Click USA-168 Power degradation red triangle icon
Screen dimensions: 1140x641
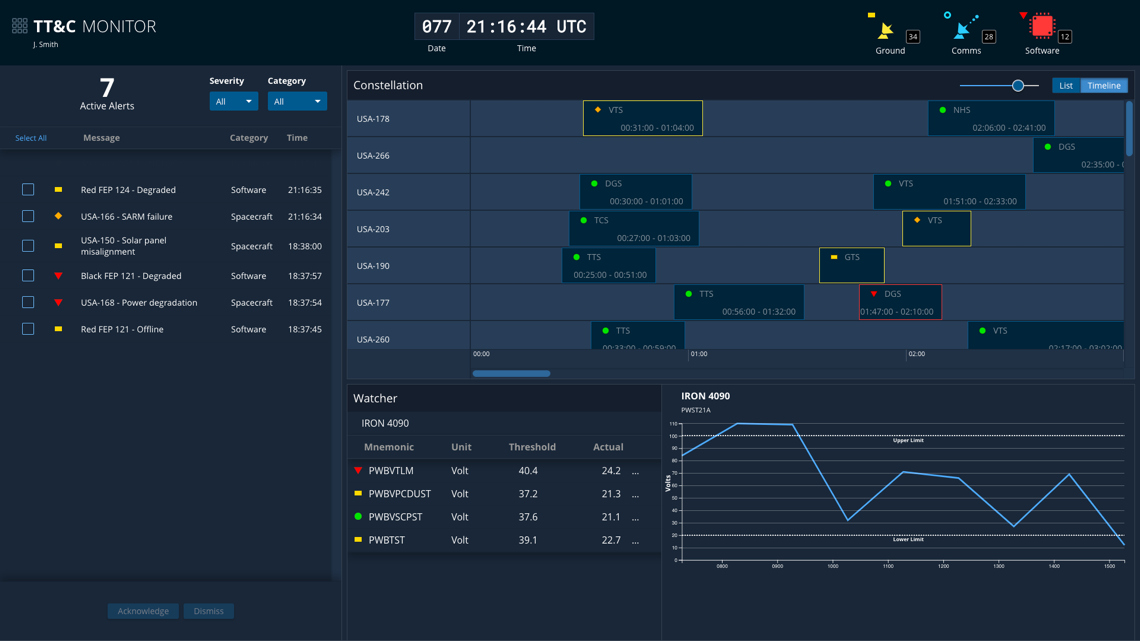pyautogui.click(x=58, y=302)
